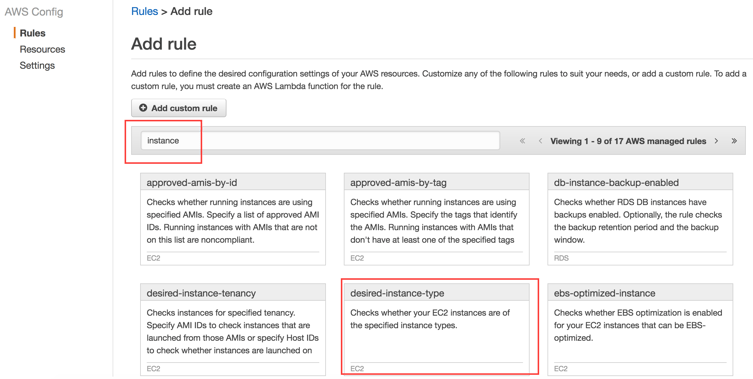This screenshot has width=753, height=379.
Task: Click the EC2 tag on desired-instance-tenancy card
Action: [153, 368]
